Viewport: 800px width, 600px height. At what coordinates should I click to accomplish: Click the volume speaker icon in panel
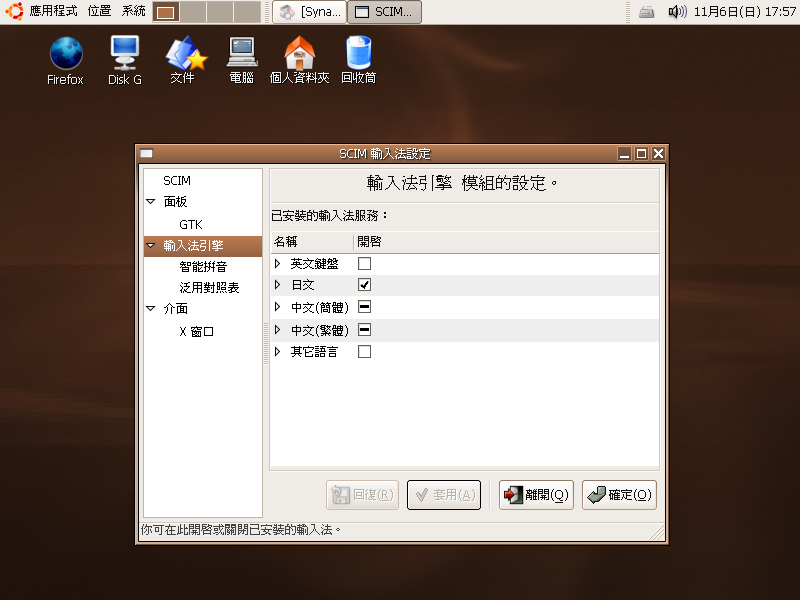click(x=678, y=11)
